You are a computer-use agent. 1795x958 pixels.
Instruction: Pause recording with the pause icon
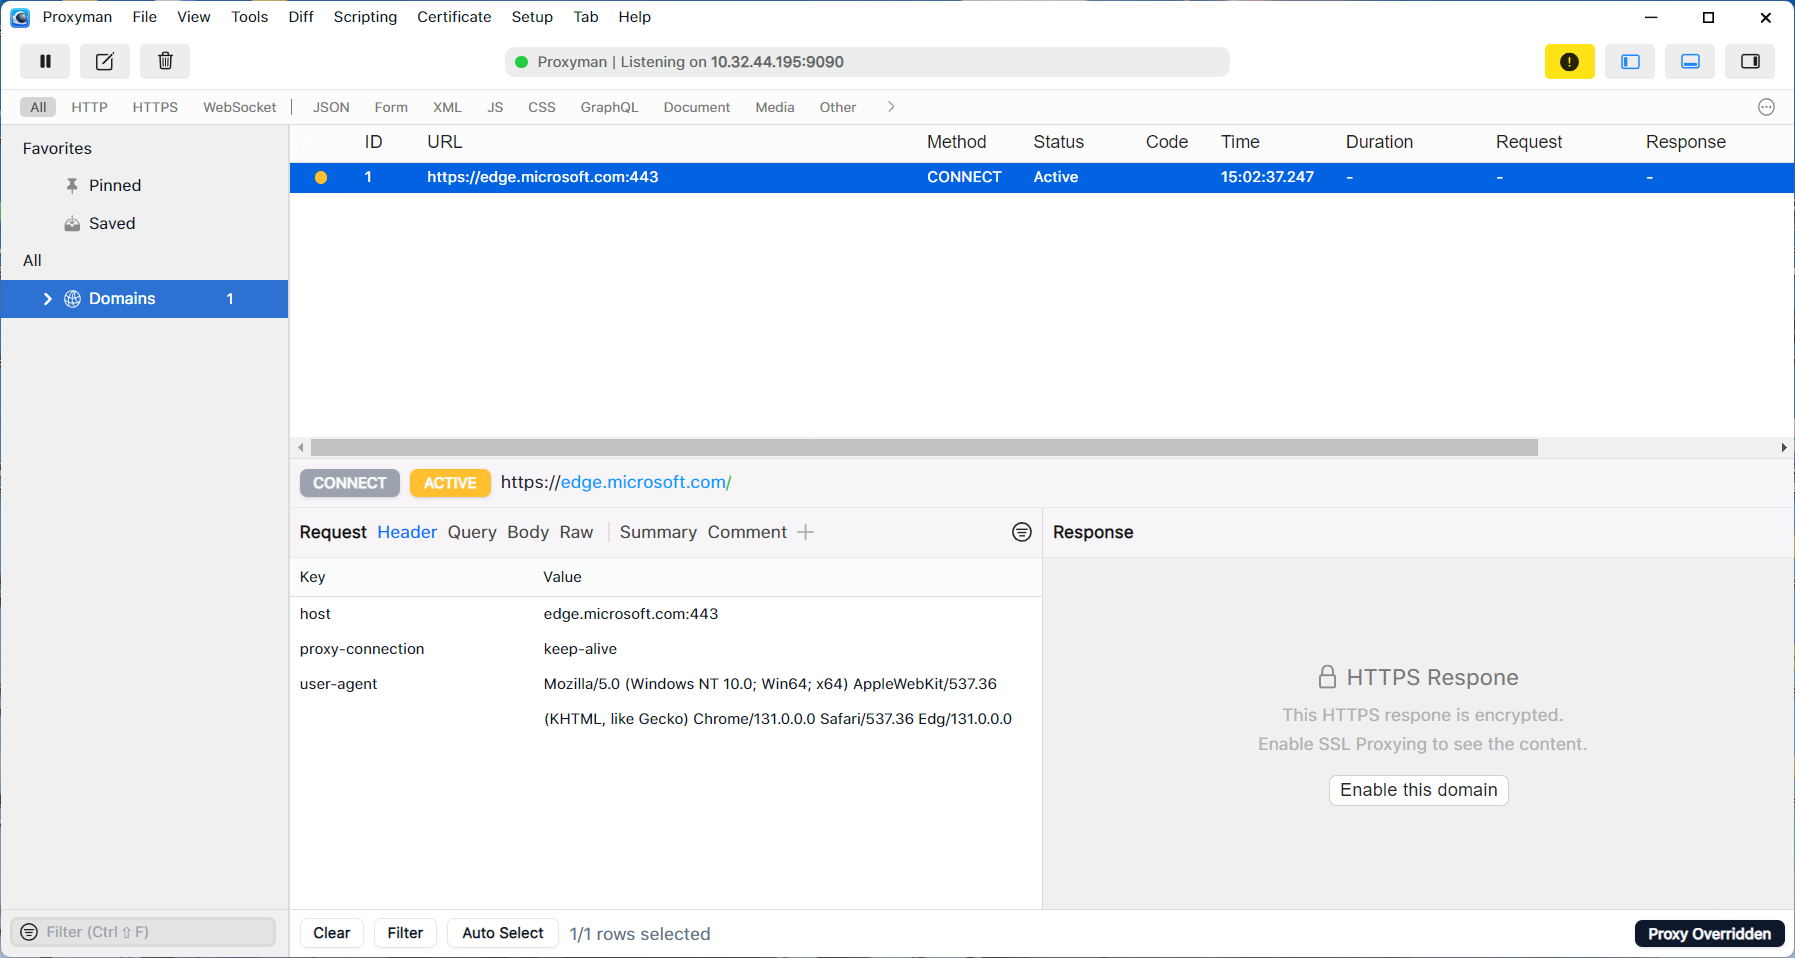[45, 61]
